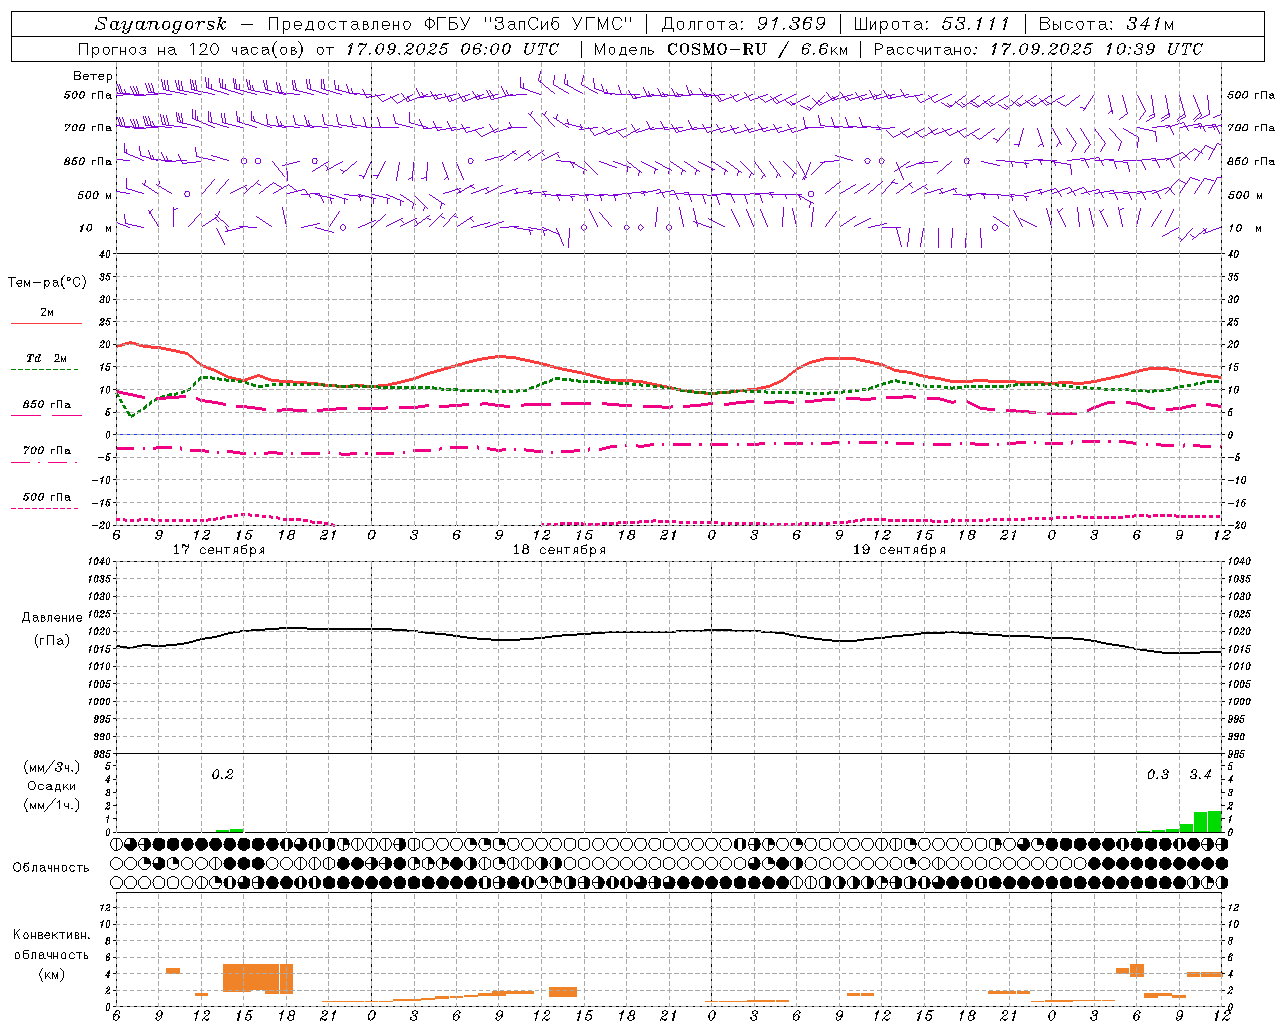The width and height of the screenshot is (1280, 1024).
Task: Click the station name Sayanogorsk in the header
Action: (161, 24)
